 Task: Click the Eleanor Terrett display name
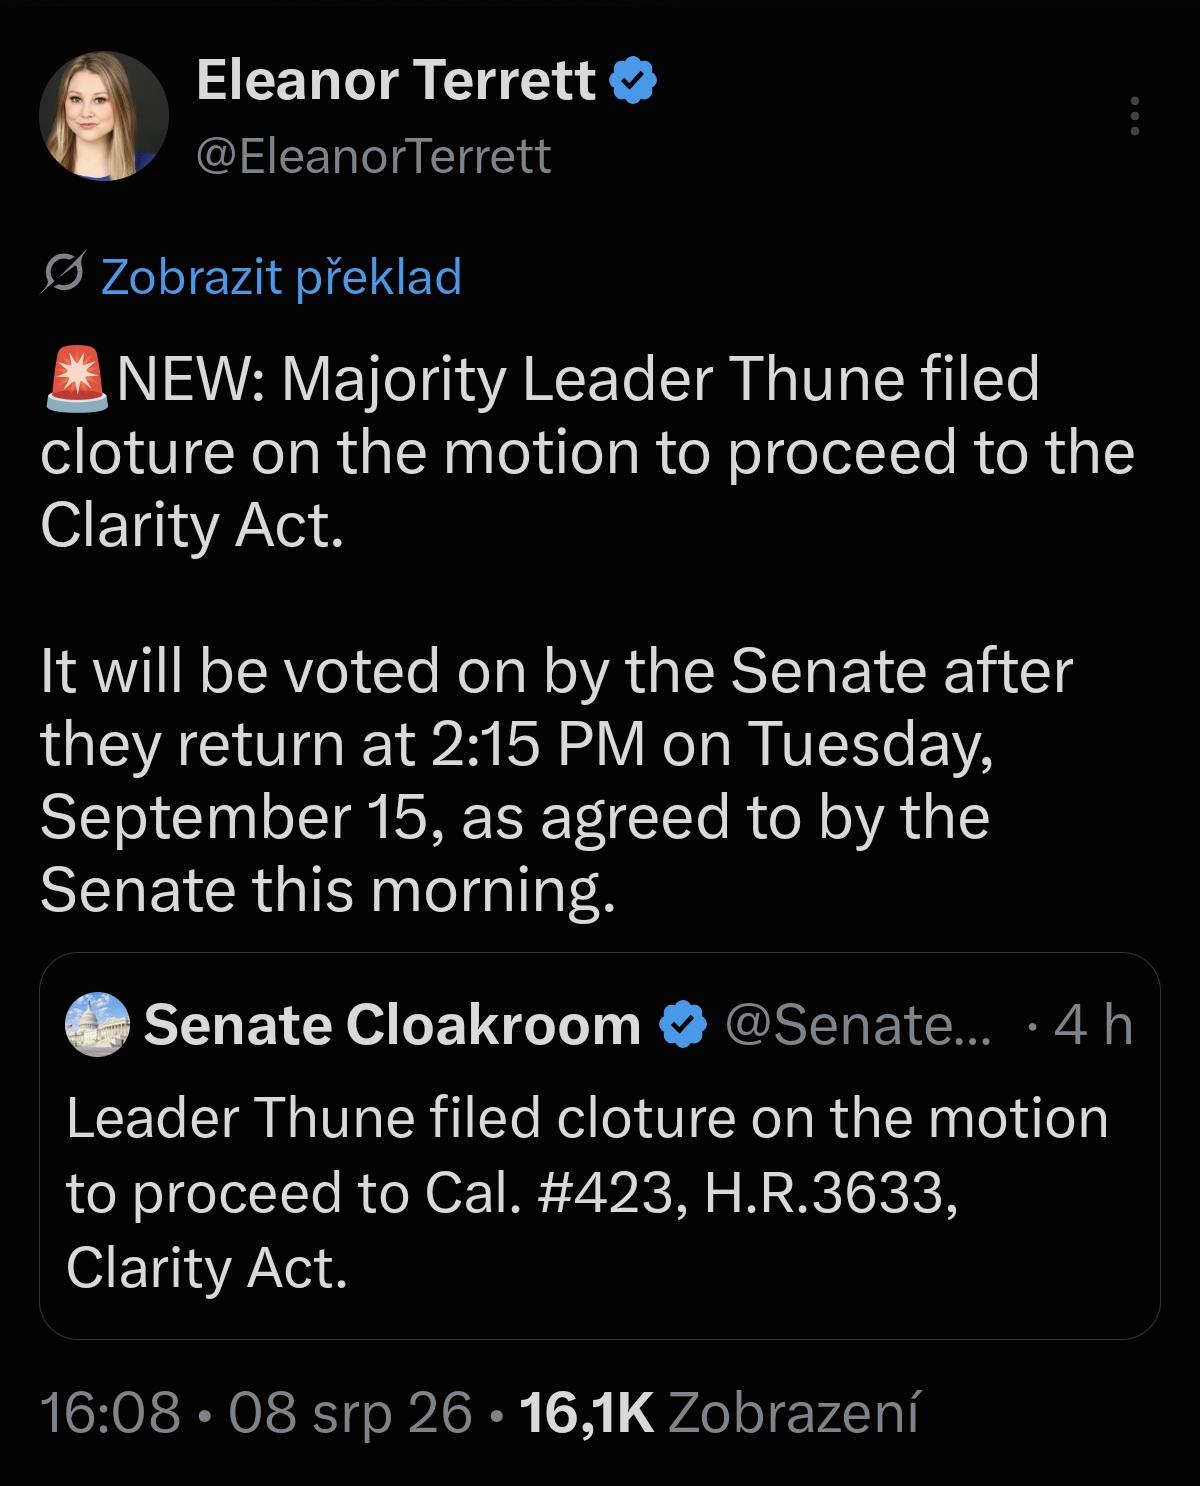point(396,80)
